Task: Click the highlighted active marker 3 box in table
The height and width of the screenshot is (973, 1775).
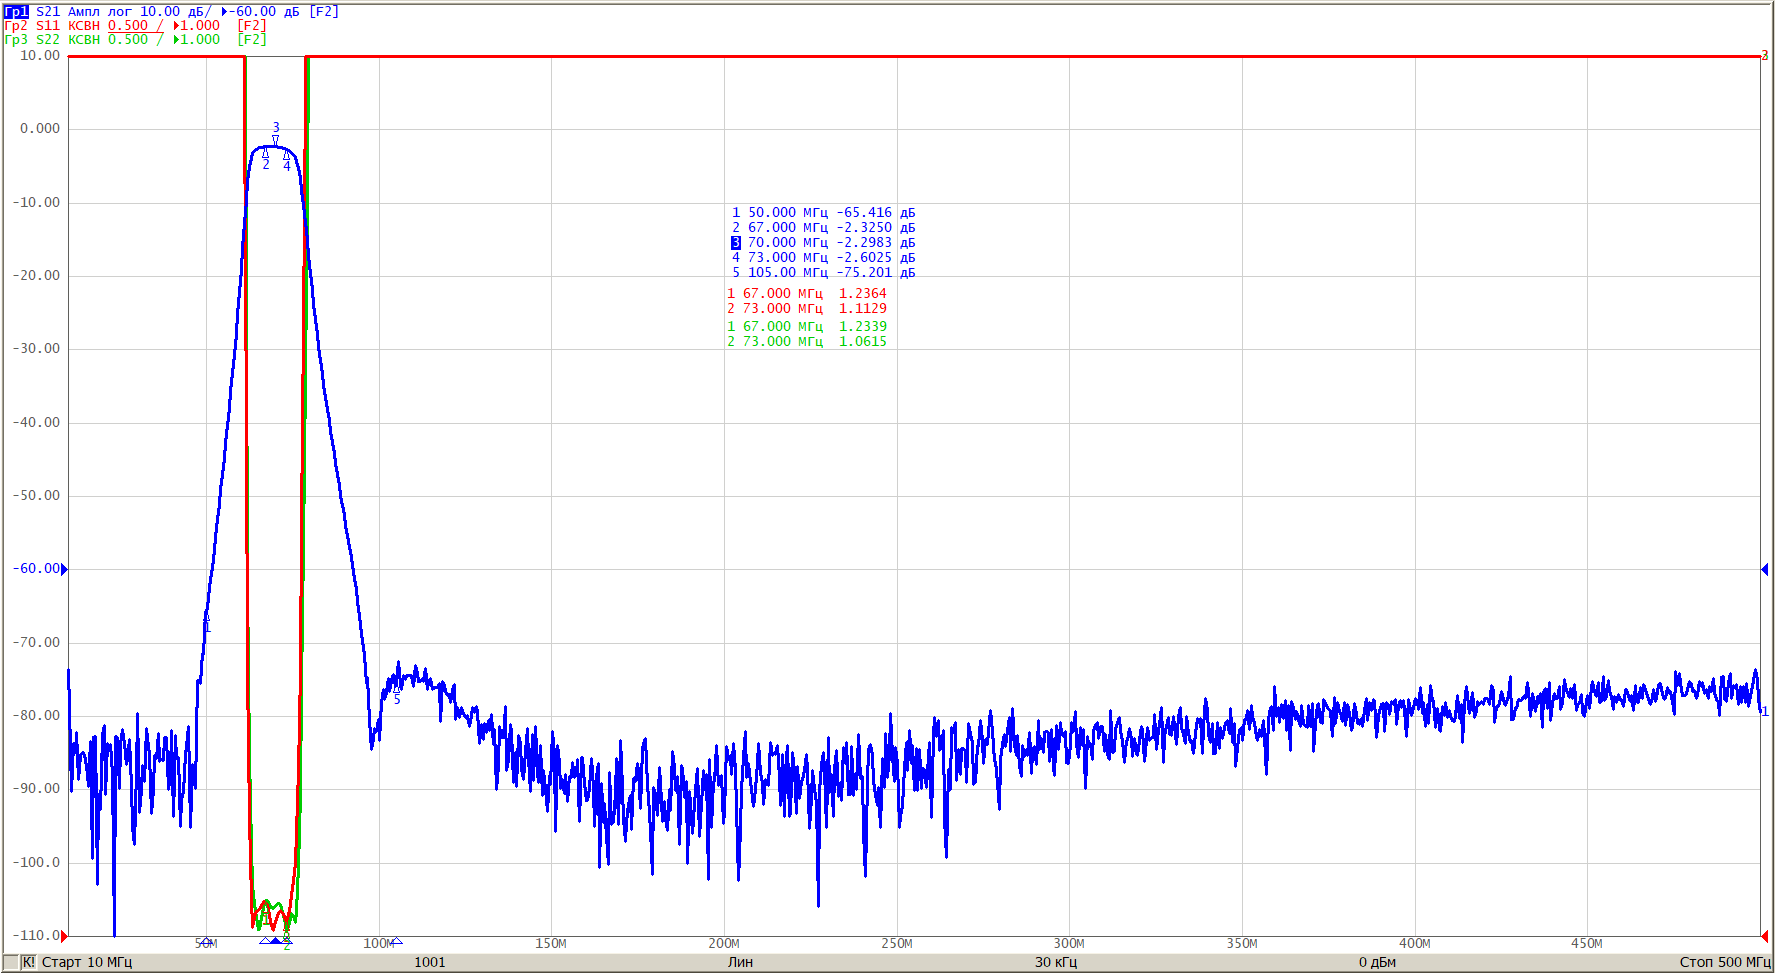Action: (x=736, y=243)
